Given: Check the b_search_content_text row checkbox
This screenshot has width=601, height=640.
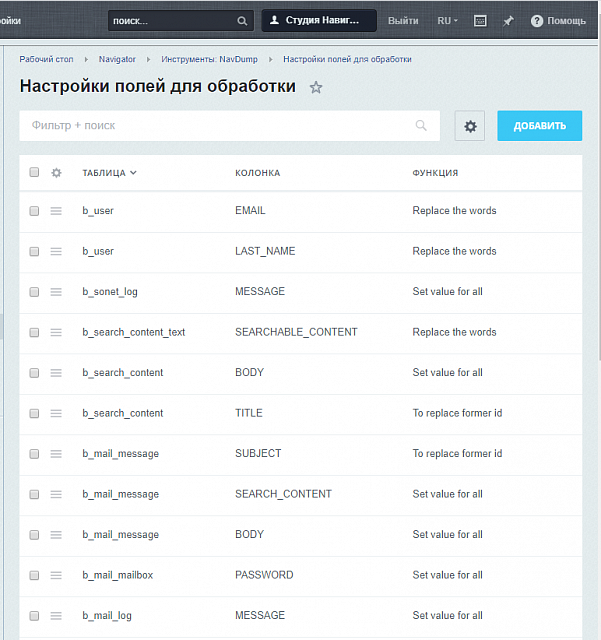Looking at the screenshot, I should [34, 332].
